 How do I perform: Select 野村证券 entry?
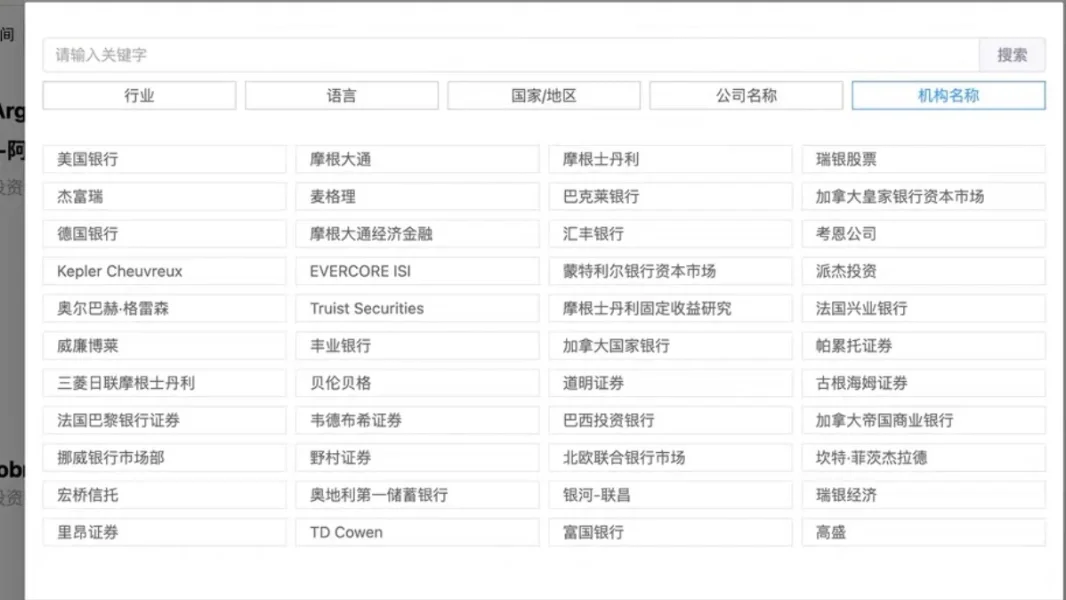click(417, 458)
